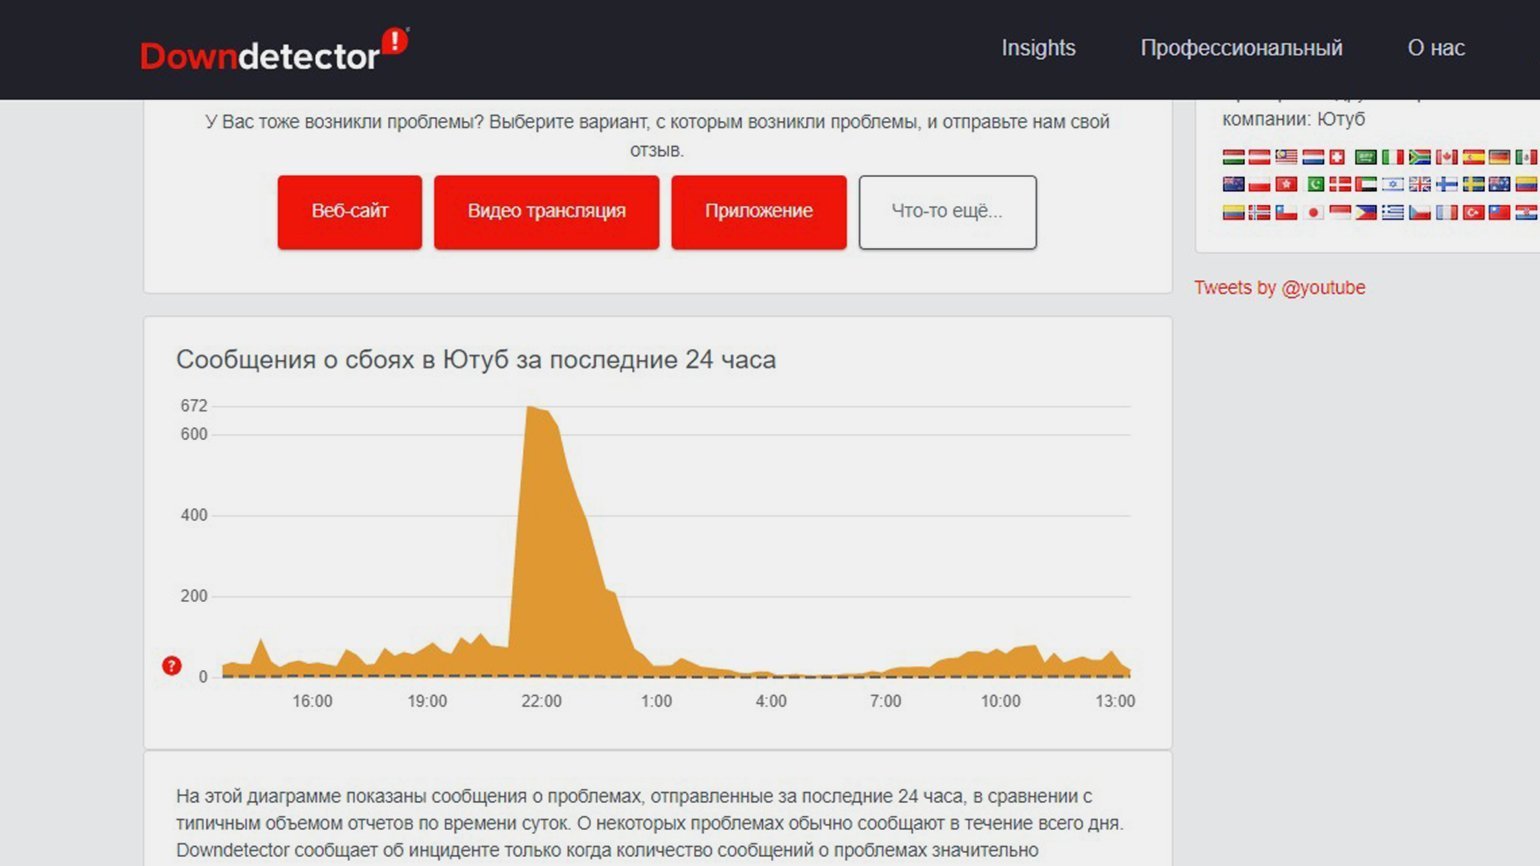Report a Видео трансляция problem

[547, 212]
